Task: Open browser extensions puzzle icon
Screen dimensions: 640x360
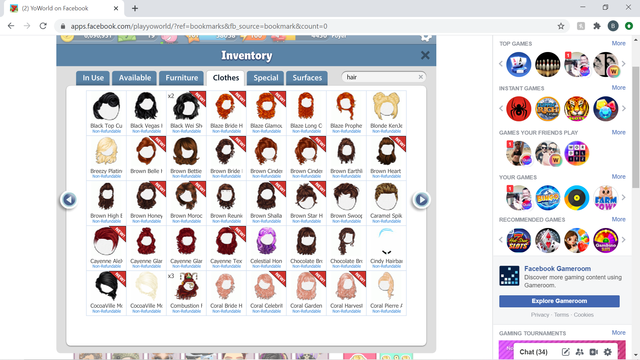Action: tap(597, 26)
